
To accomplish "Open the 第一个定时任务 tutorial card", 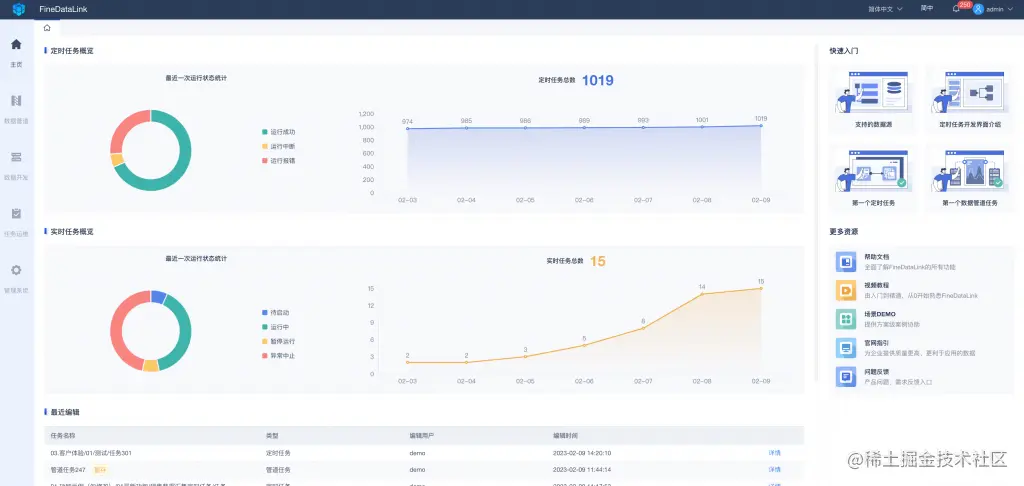I will (872, 178).
